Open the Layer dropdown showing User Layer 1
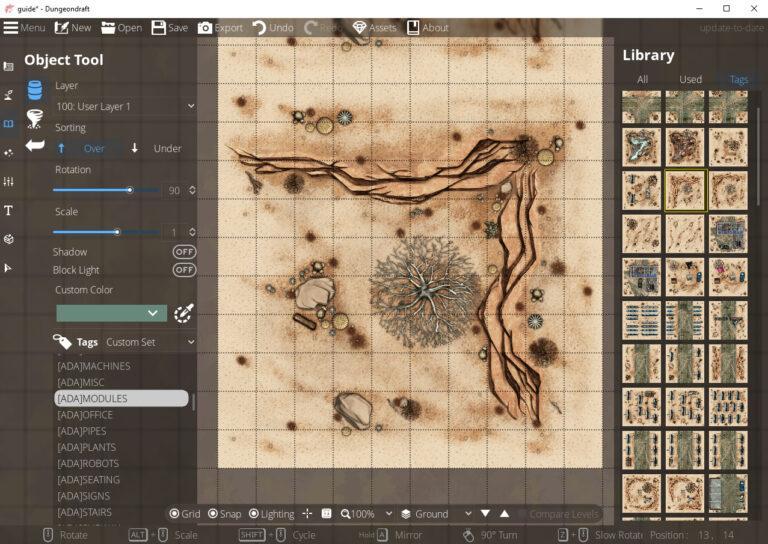The width and height of the screenshot is (768, 544). (x=125, y=106)
